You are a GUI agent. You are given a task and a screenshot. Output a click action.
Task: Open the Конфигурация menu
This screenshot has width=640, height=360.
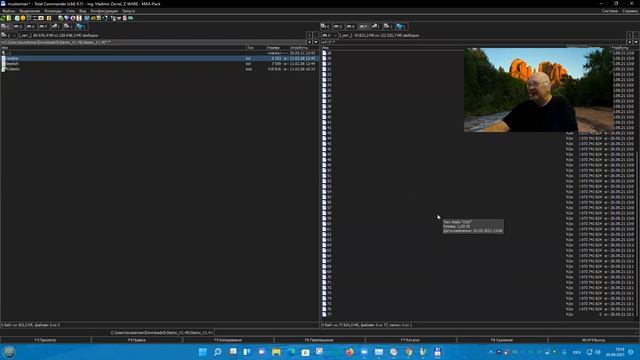click(x=104, y=11)
